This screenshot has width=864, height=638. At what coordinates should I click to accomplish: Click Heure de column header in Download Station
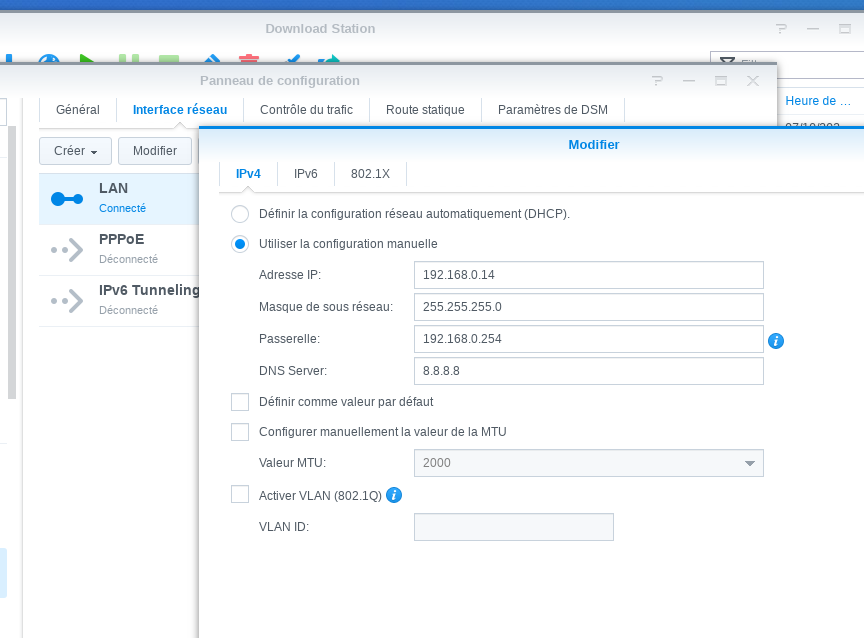click(818, 101)
